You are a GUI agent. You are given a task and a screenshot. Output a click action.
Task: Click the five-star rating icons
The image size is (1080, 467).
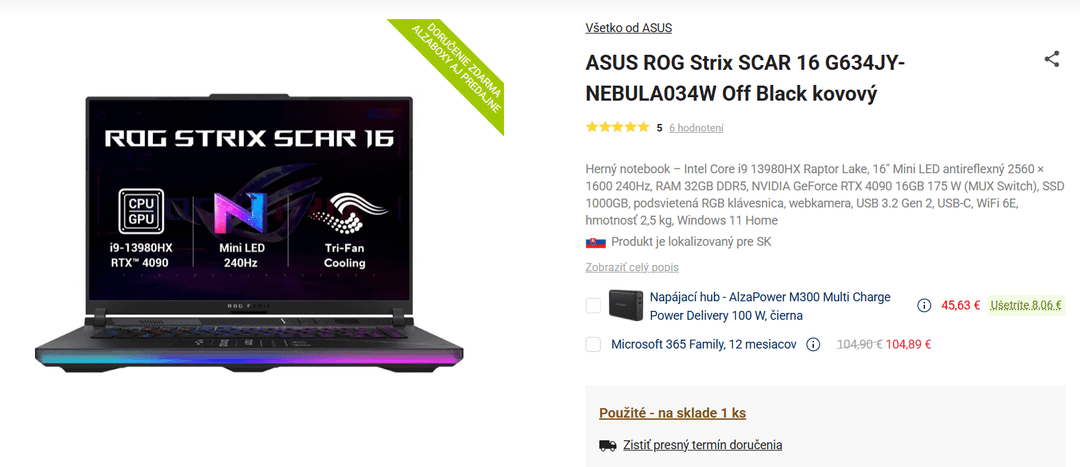[617, 127]
